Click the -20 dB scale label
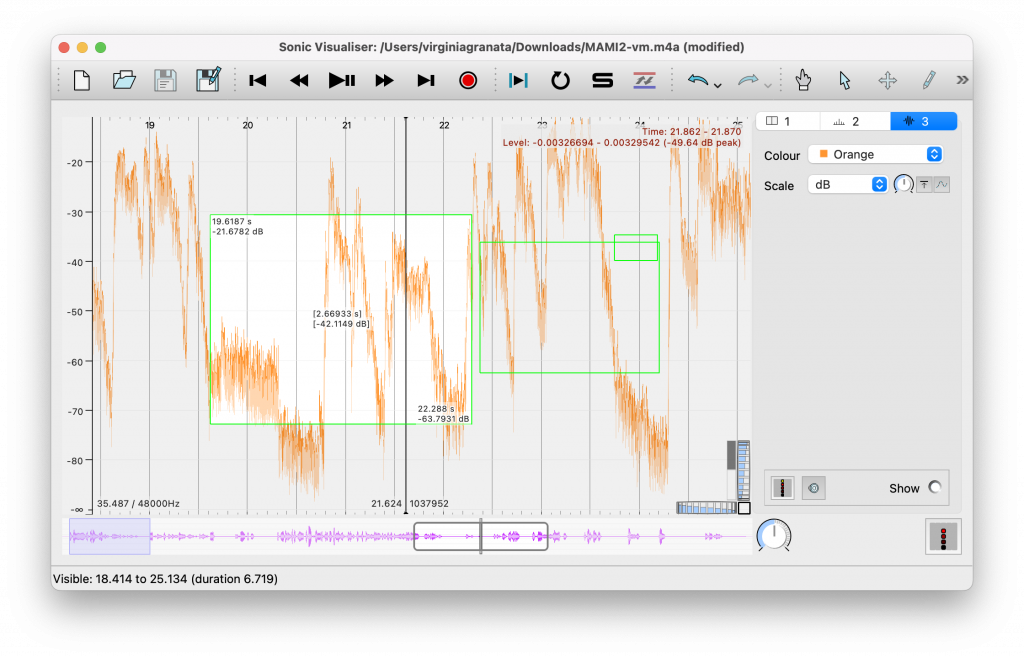The height and width of the screenshot is (658, 1024). 75,163
